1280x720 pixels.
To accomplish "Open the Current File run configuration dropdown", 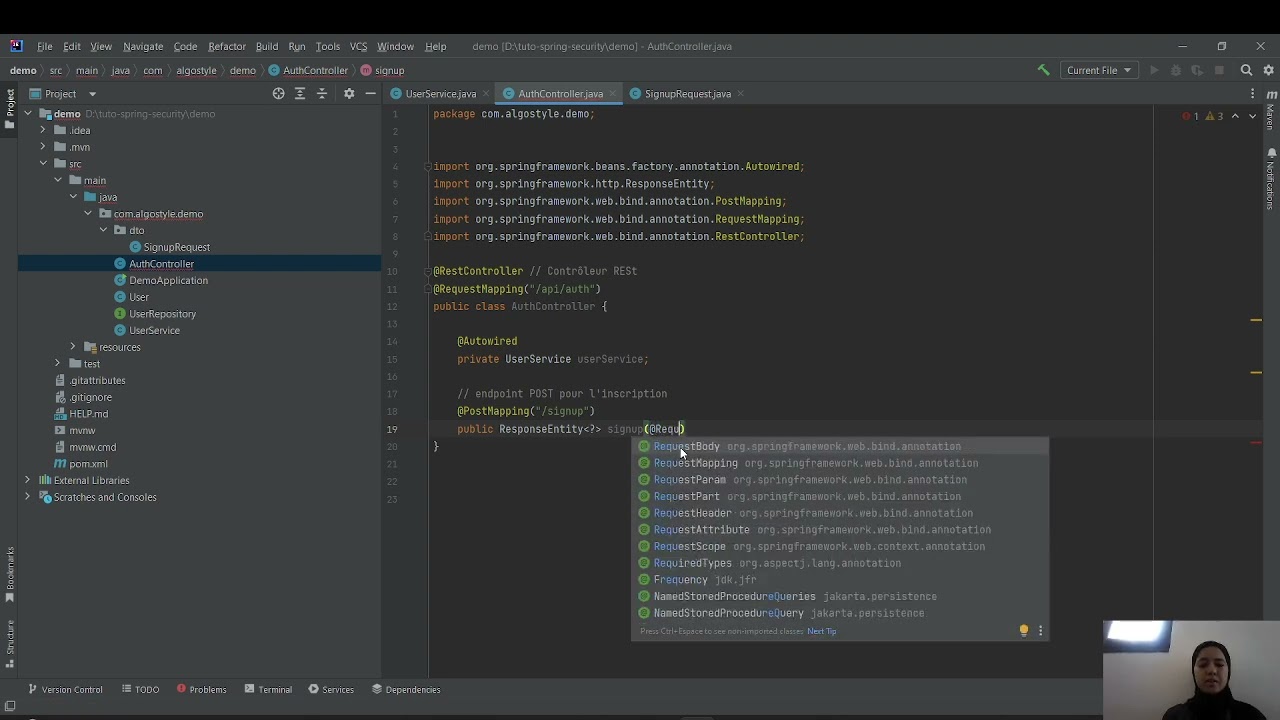I will 1098,70.
